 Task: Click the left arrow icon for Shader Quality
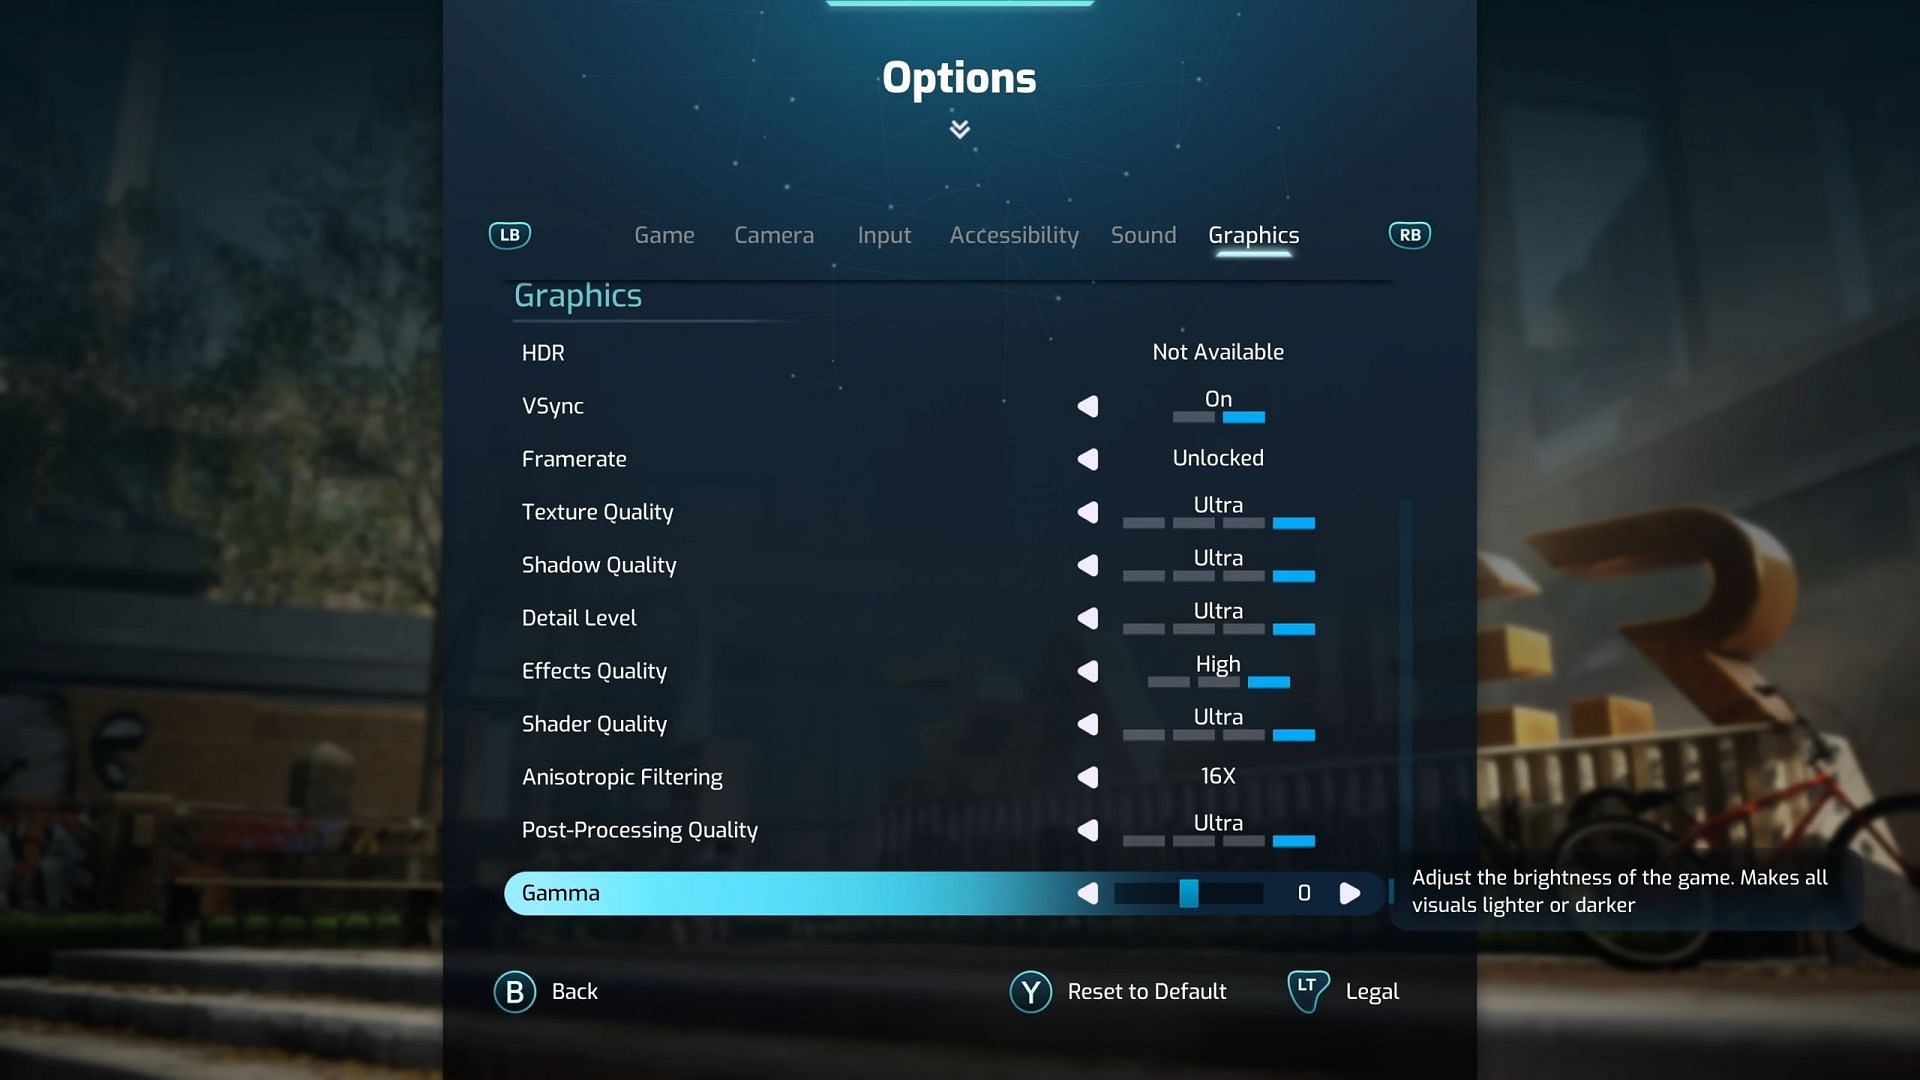coord(1087,723)
